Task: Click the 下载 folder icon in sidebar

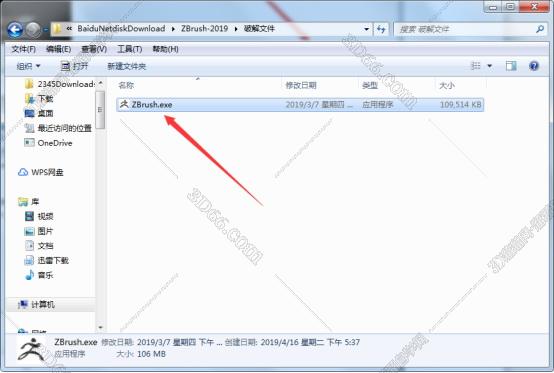Action: click(29, 99)
